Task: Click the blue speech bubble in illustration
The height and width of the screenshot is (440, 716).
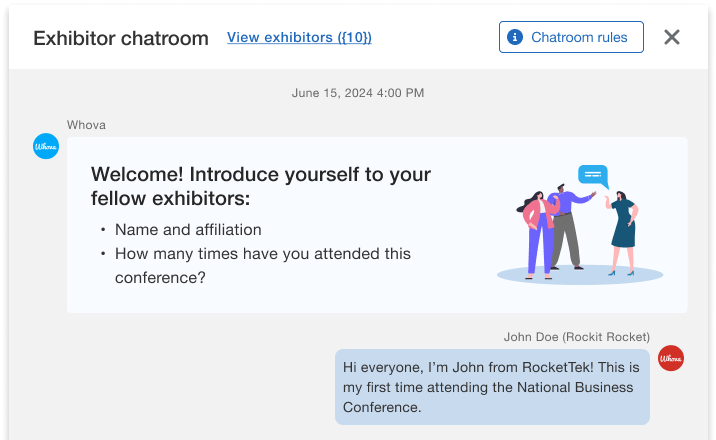Action: 593,176
